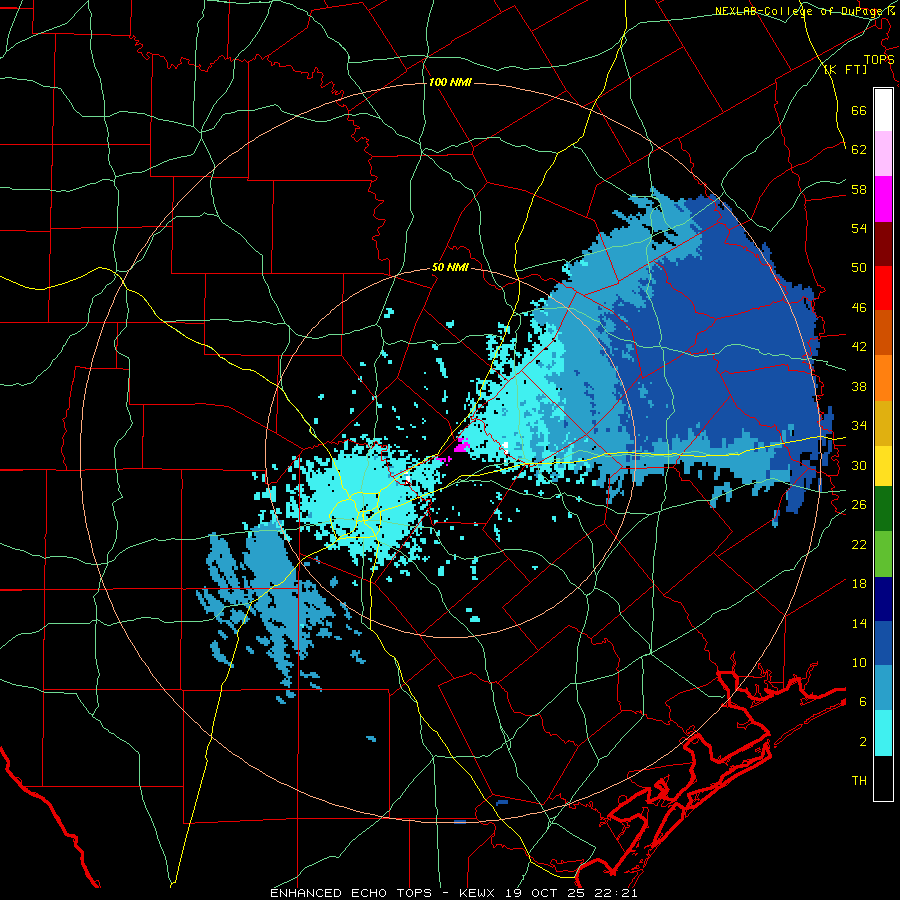
Task: Pick the bright orange legend swatch
Action: pos(883,378)
